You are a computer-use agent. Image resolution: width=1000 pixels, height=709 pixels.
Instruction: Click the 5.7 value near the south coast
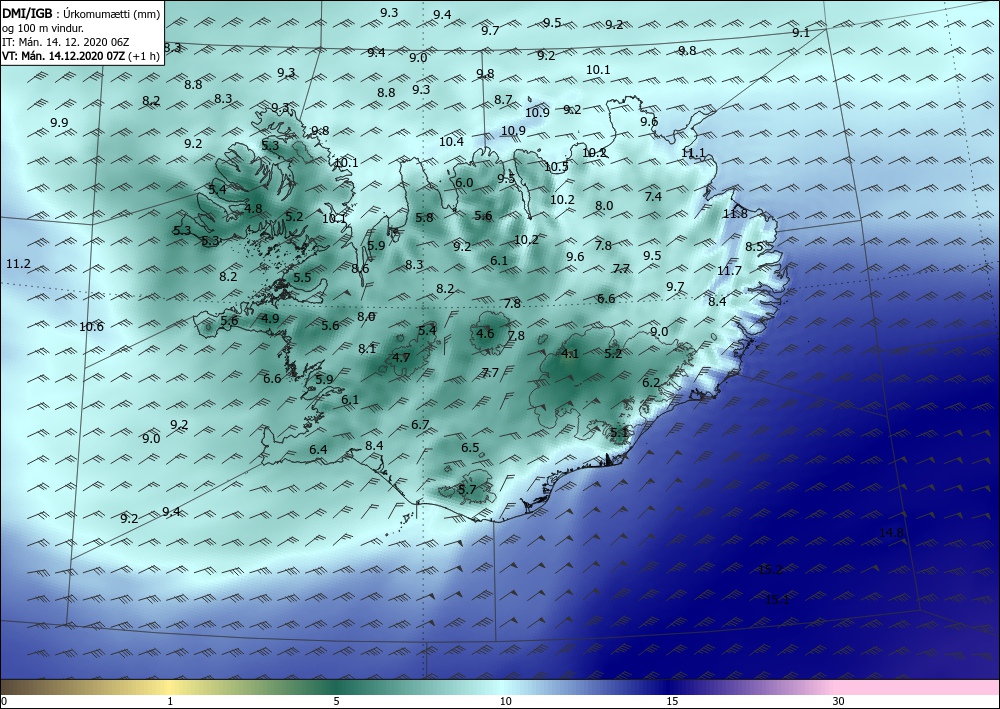(467, 490)
